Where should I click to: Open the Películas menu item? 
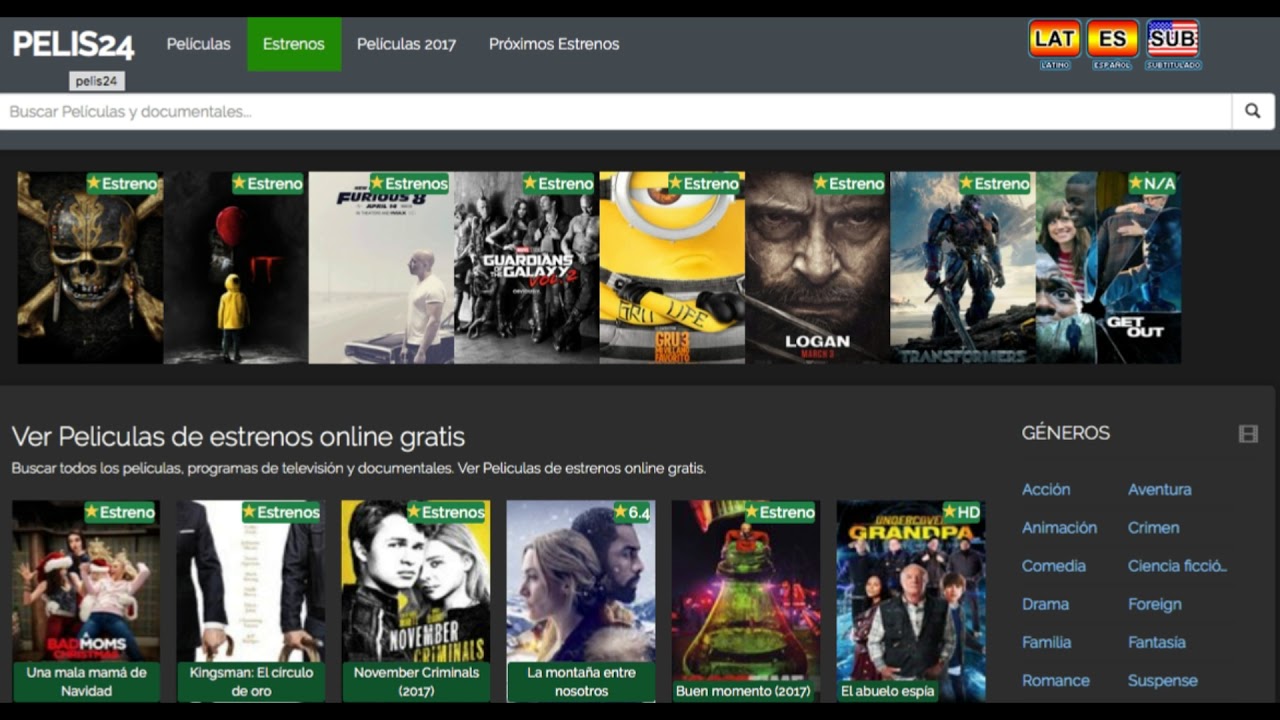(198, 44)
